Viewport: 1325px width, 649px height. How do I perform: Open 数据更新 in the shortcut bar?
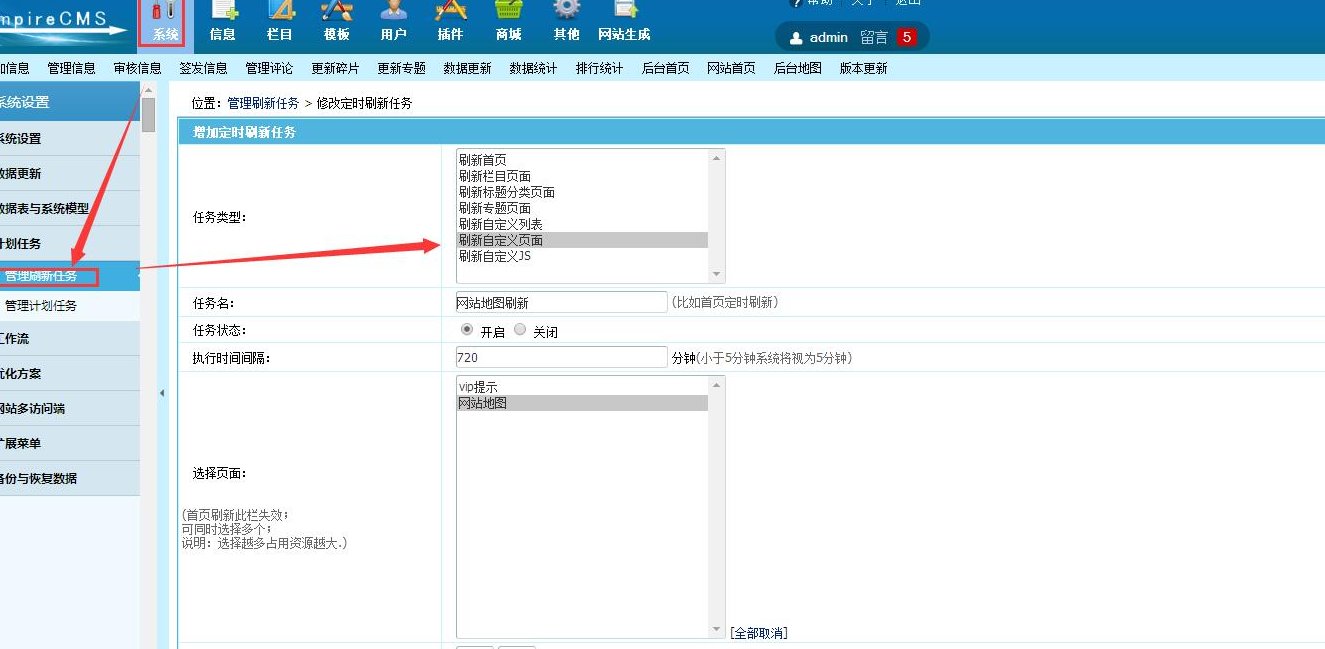coord(468,68)
